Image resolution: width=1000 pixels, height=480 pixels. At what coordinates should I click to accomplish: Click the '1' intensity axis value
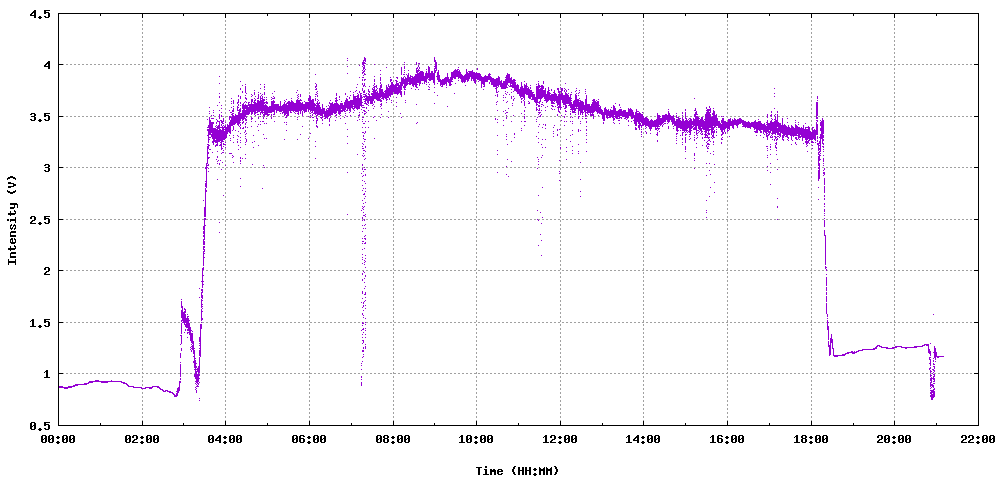[45, 374]
